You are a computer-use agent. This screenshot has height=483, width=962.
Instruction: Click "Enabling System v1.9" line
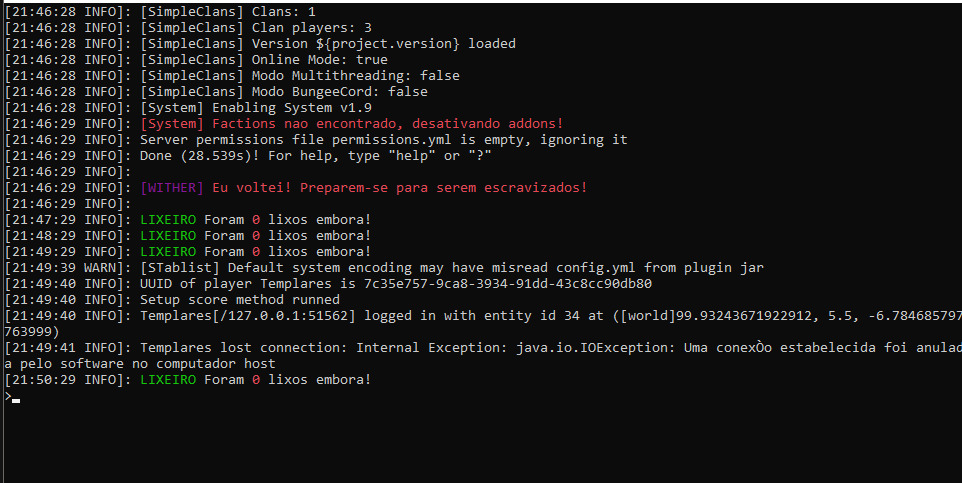[256, 108]
